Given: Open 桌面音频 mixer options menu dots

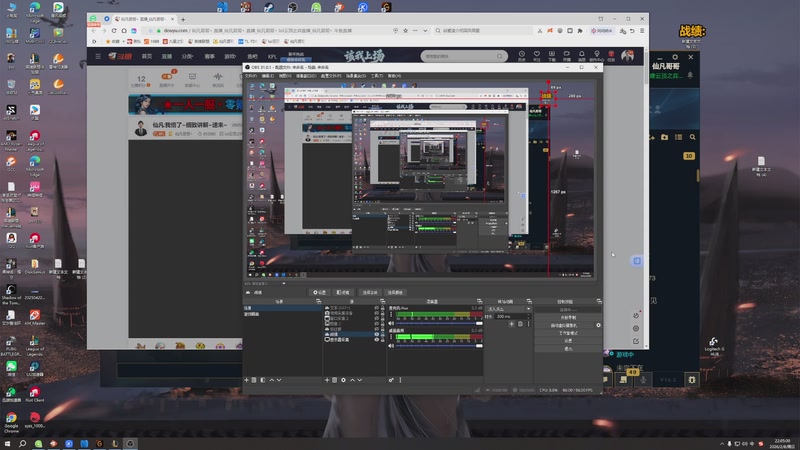Looking at the screenshot, I should tap(391, 337).
